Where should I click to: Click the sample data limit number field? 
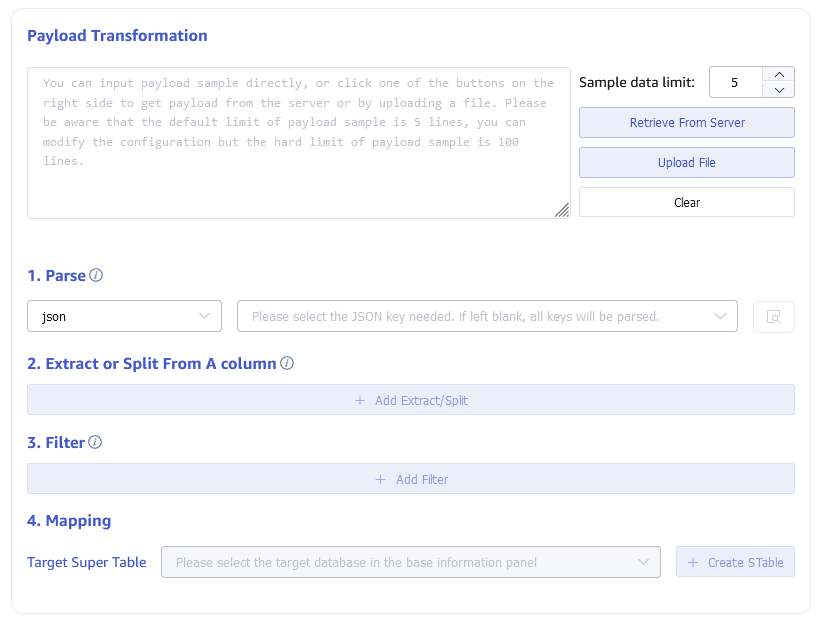(x=735, y=83)
